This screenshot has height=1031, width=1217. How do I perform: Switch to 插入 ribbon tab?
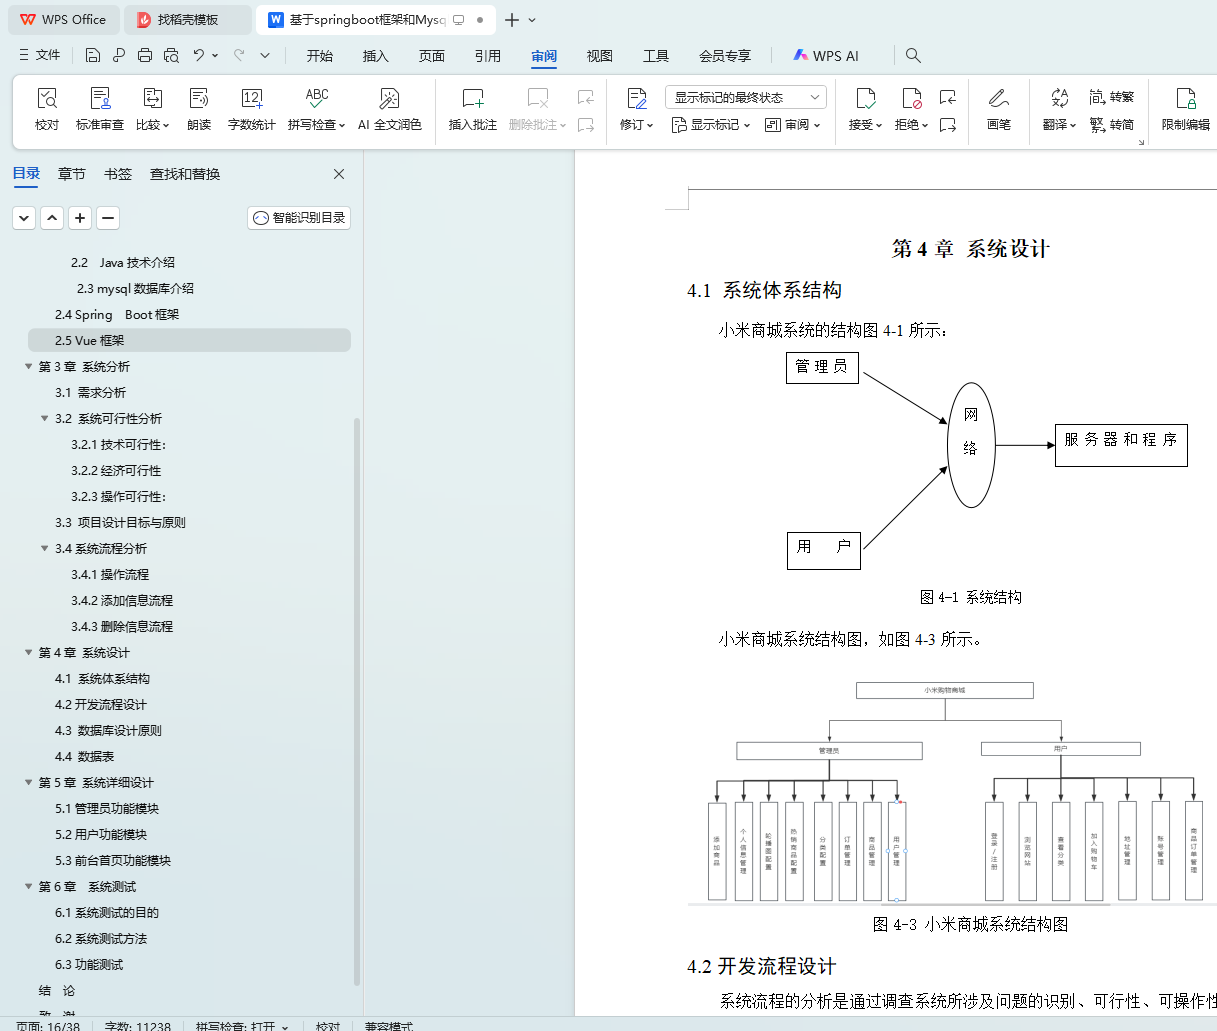376,56
